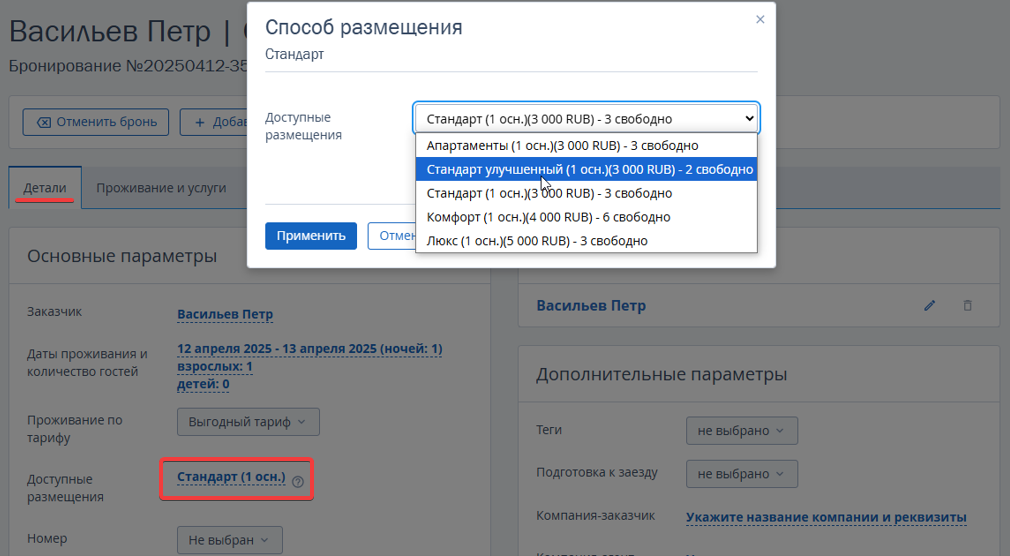Switch to Проживание и услуги tab
The image size is (1010, 556).
coord(161,187)
